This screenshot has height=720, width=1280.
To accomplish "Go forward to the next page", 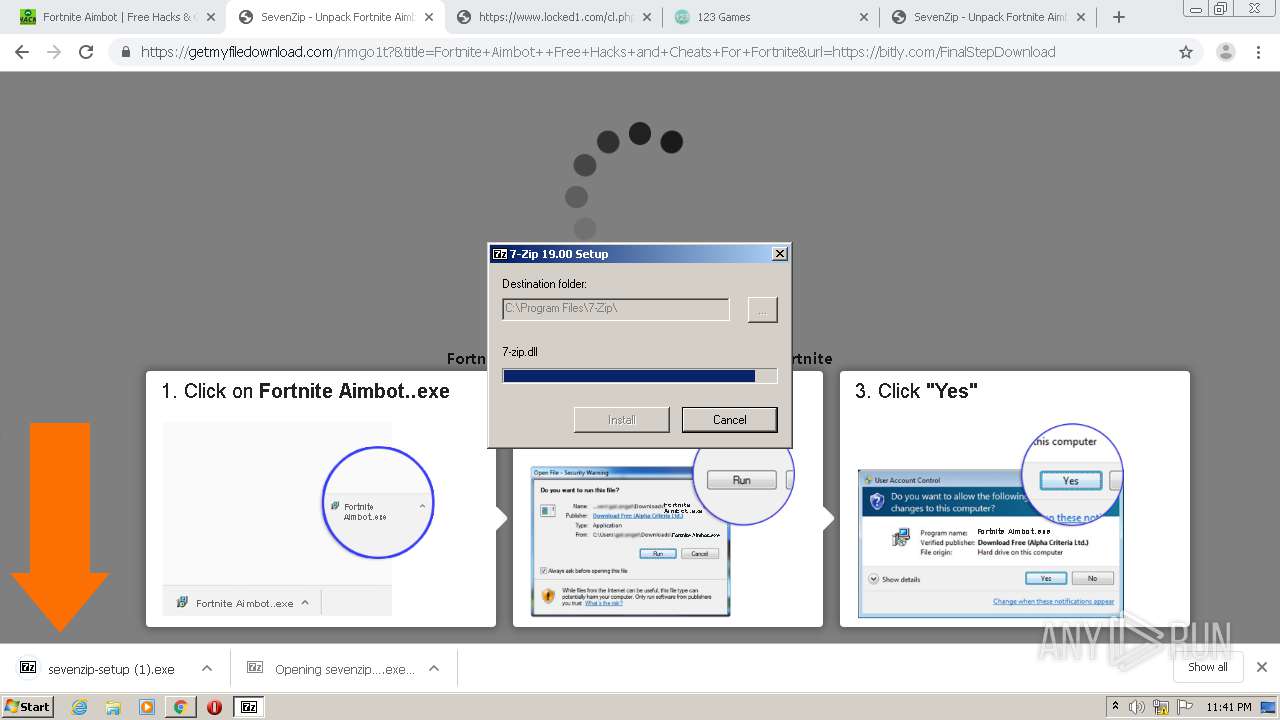I will [x=54, y=52].
